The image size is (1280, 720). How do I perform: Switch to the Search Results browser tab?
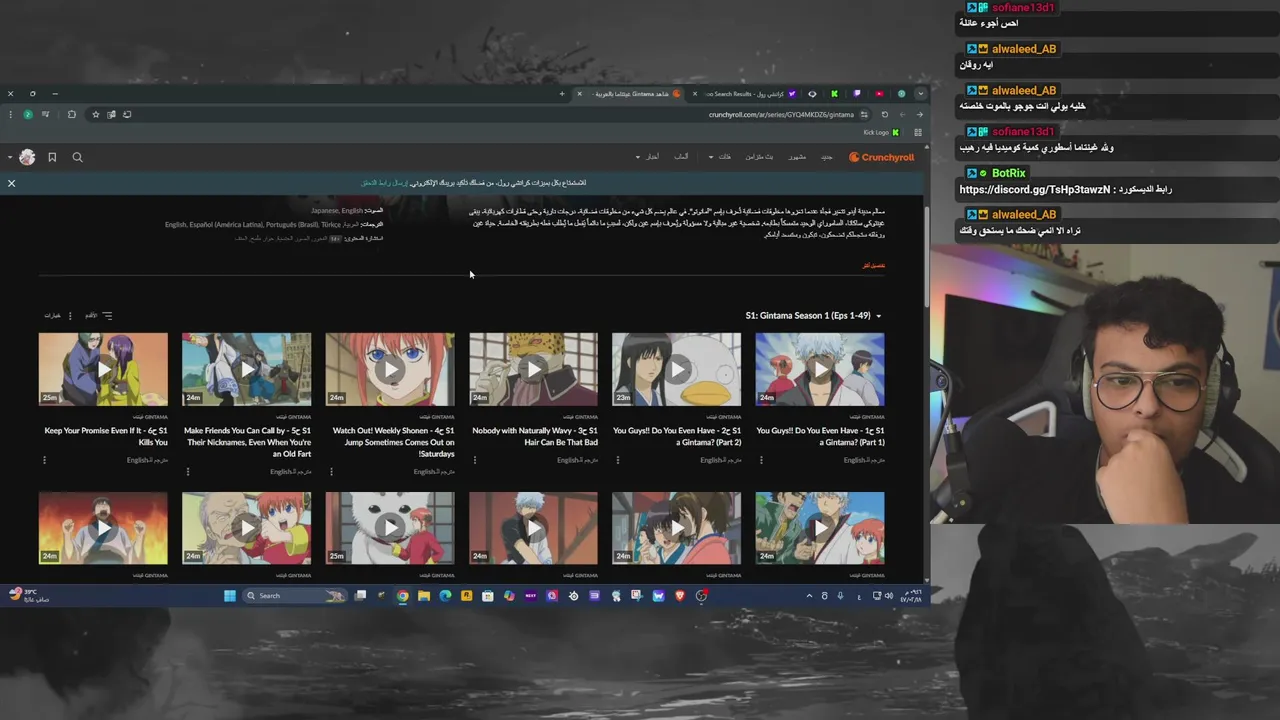[744, 94]
